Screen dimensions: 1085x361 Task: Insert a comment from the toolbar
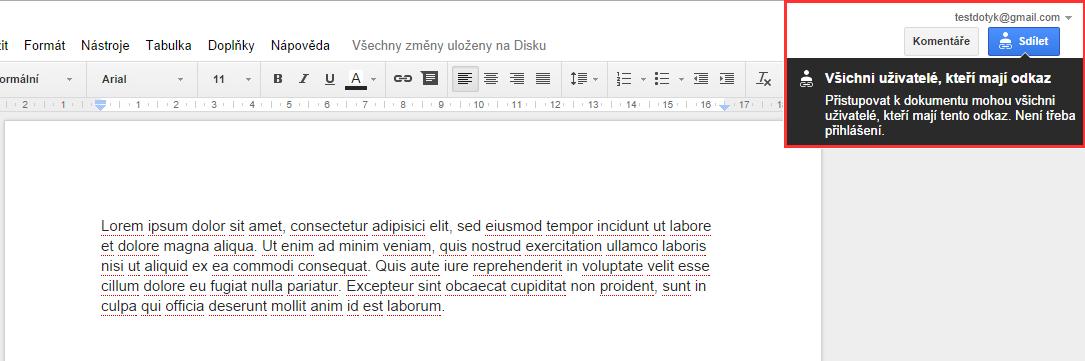click(430, 79)
